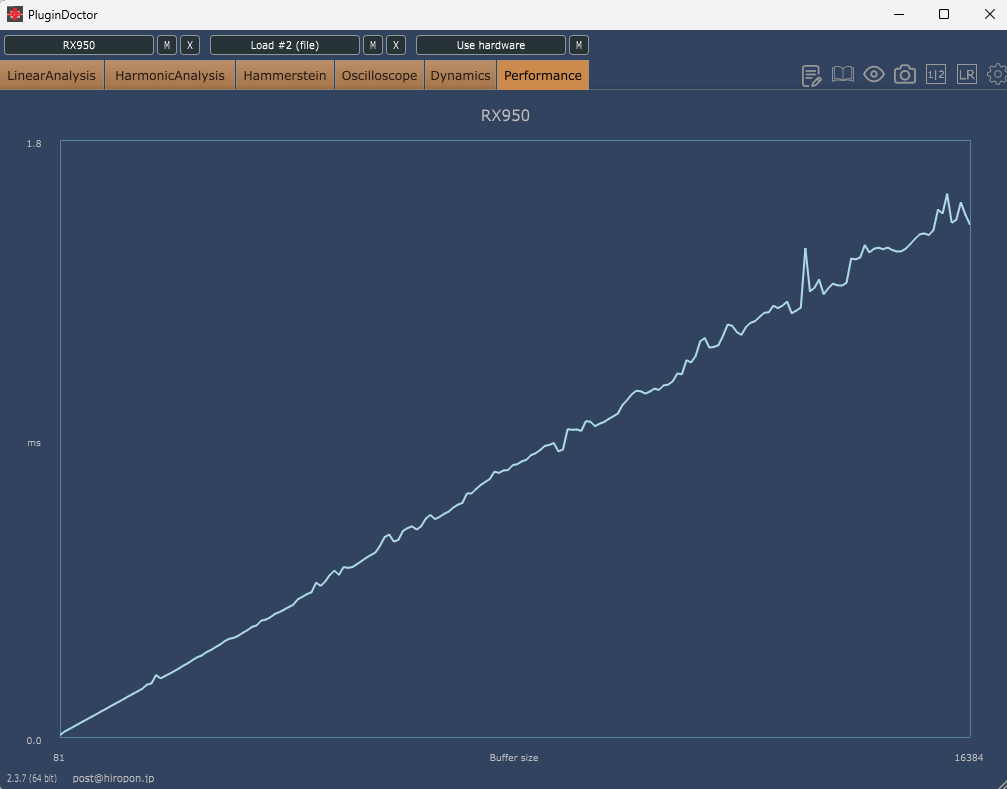Open the RX950 plugin slot
This screenshot has height=789, width=1007.
click(x=79, y=45)
